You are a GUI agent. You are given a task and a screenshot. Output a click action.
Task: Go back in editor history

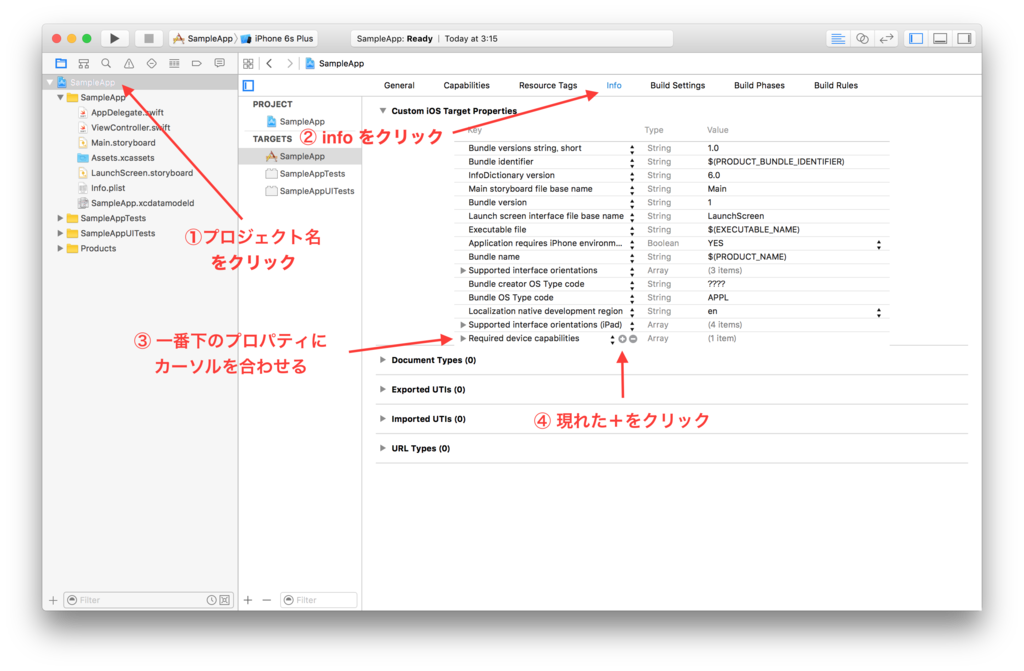pyautogui.click(x=269, y=63)
